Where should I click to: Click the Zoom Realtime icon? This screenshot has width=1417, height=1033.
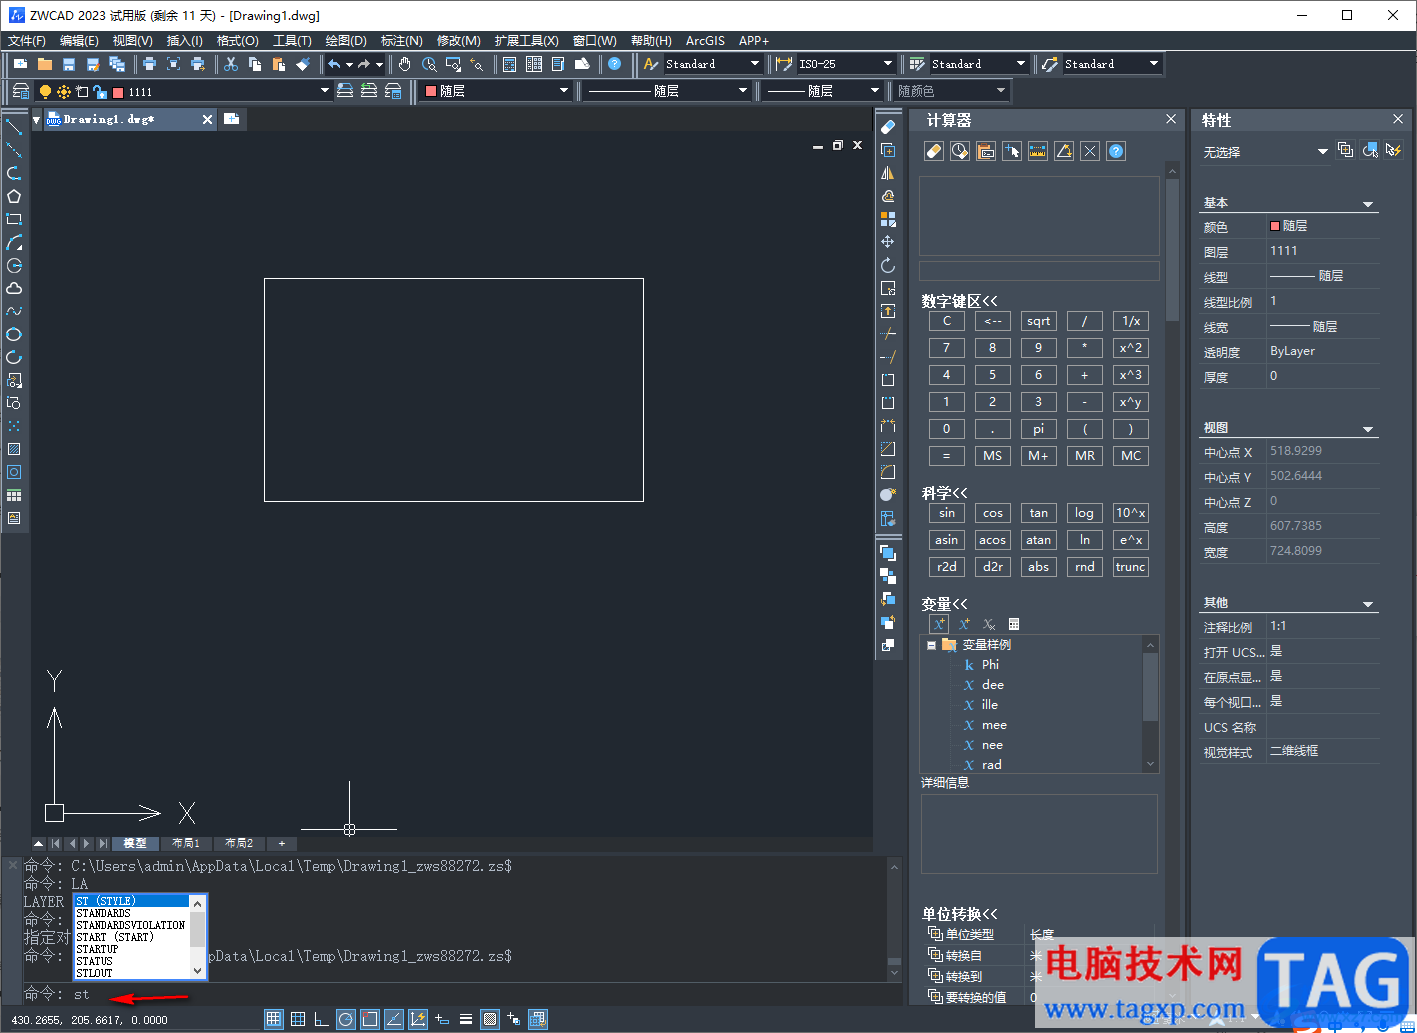click(x=429, y=64)
